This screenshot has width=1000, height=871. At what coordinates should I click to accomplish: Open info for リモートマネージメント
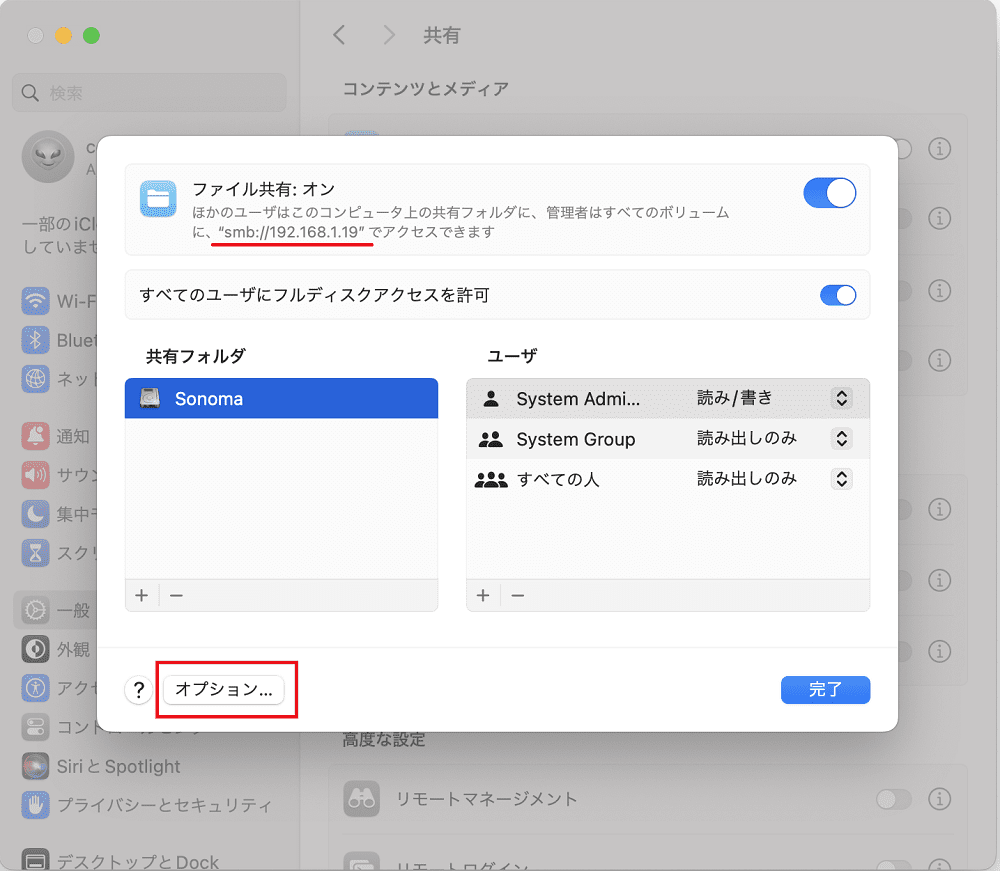click(939, 799)
